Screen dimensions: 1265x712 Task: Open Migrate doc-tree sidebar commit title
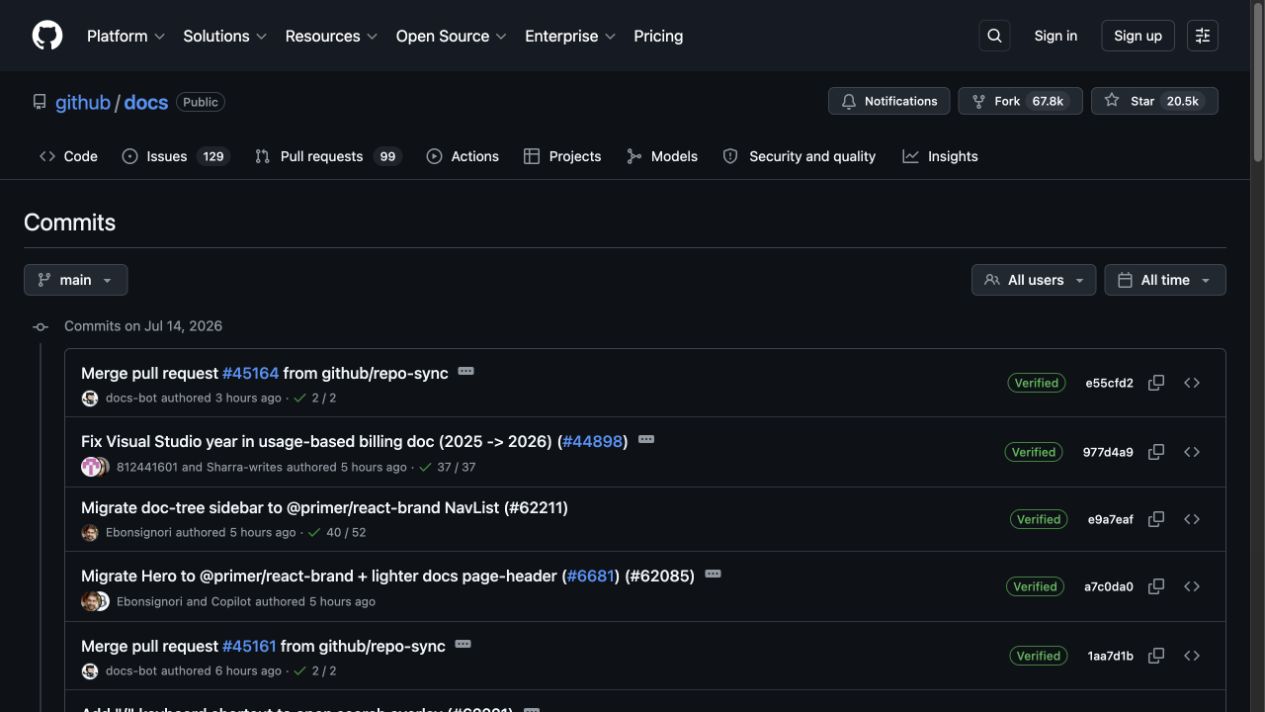click(x=324, y=508)
